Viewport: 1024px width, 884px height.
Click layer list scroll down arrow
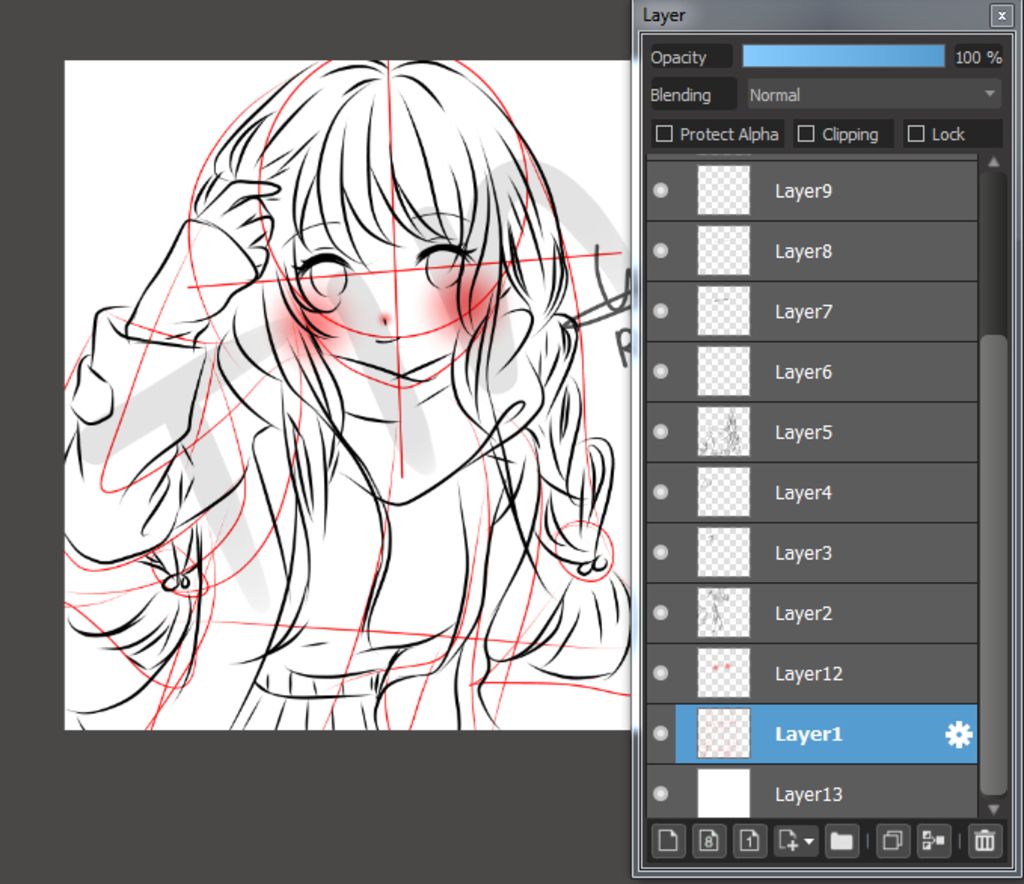point(993,809)
